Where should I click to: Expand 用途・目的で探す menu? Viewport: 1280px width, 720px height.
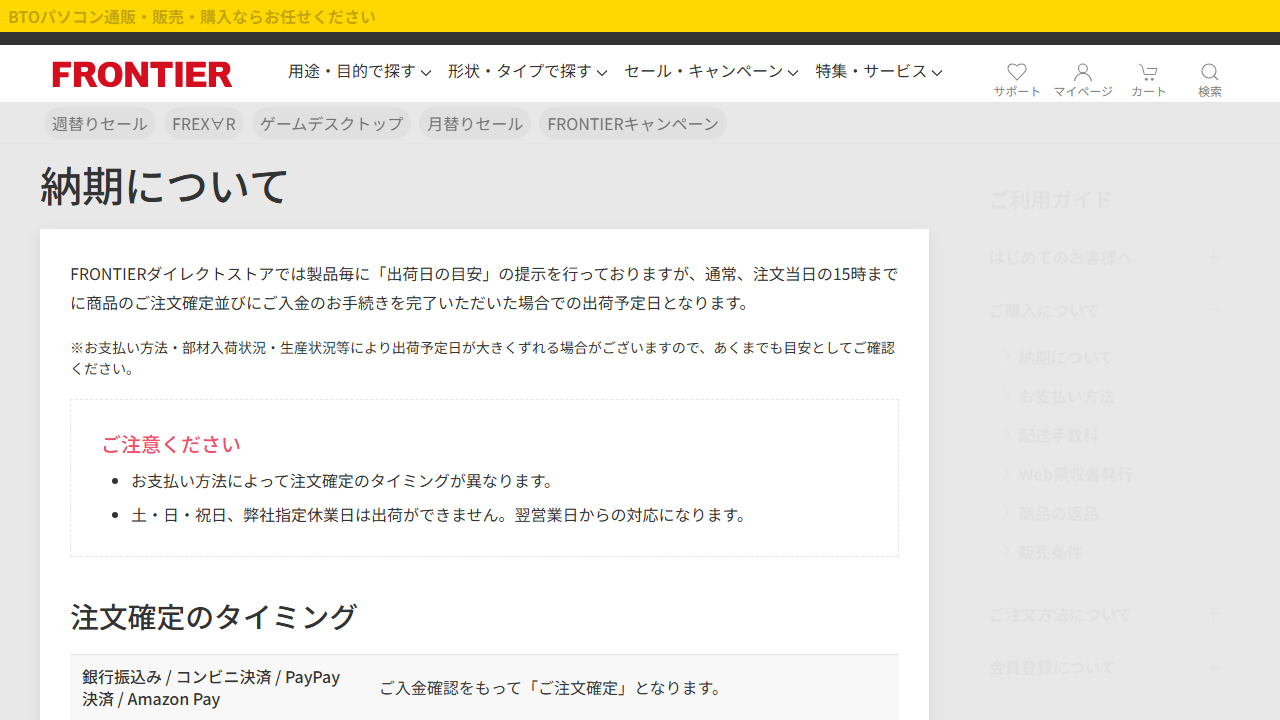(360, 72)
